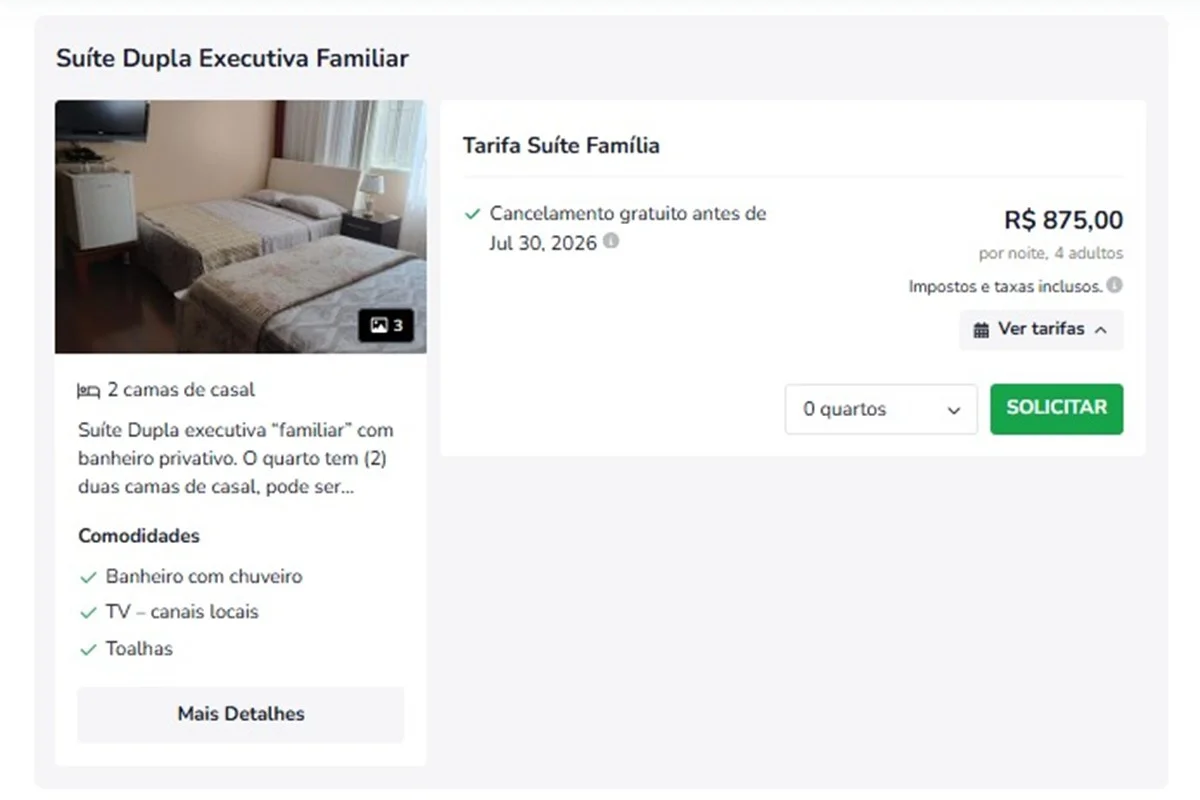Screen dimensions: 1200x800
Task: Open the 0 quartos room selector
Action: (x=881, y=409)
